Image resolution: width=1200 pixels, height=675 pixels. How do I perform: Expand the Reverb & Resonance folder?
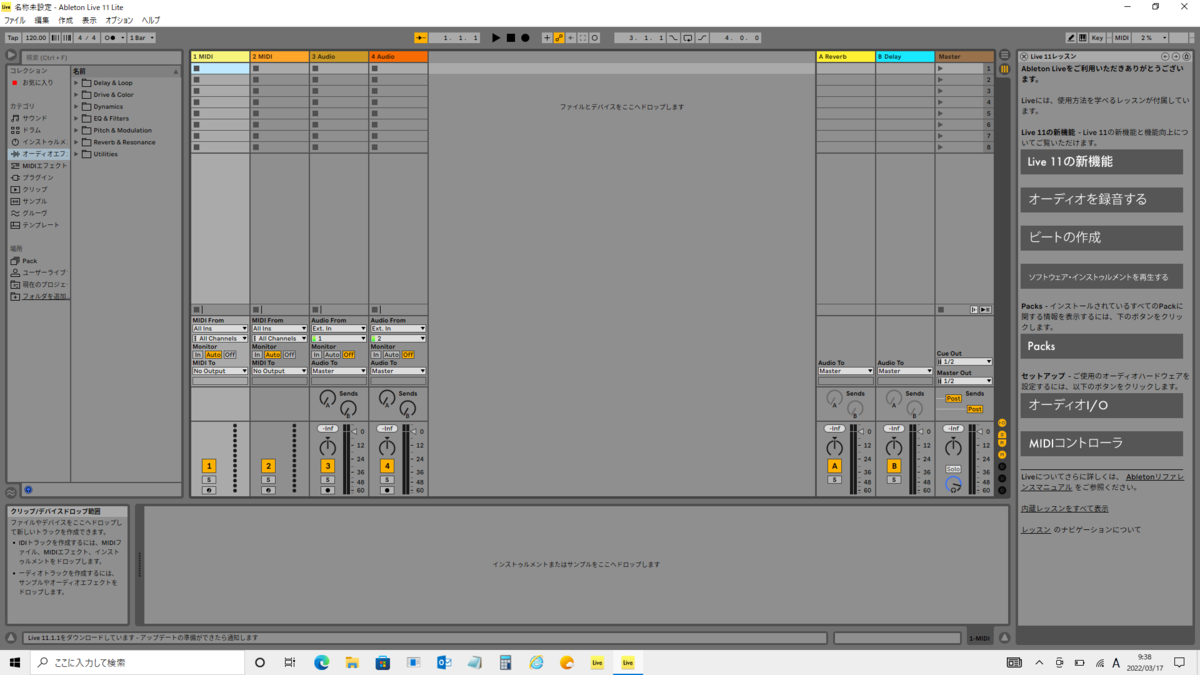click(75, 142)
